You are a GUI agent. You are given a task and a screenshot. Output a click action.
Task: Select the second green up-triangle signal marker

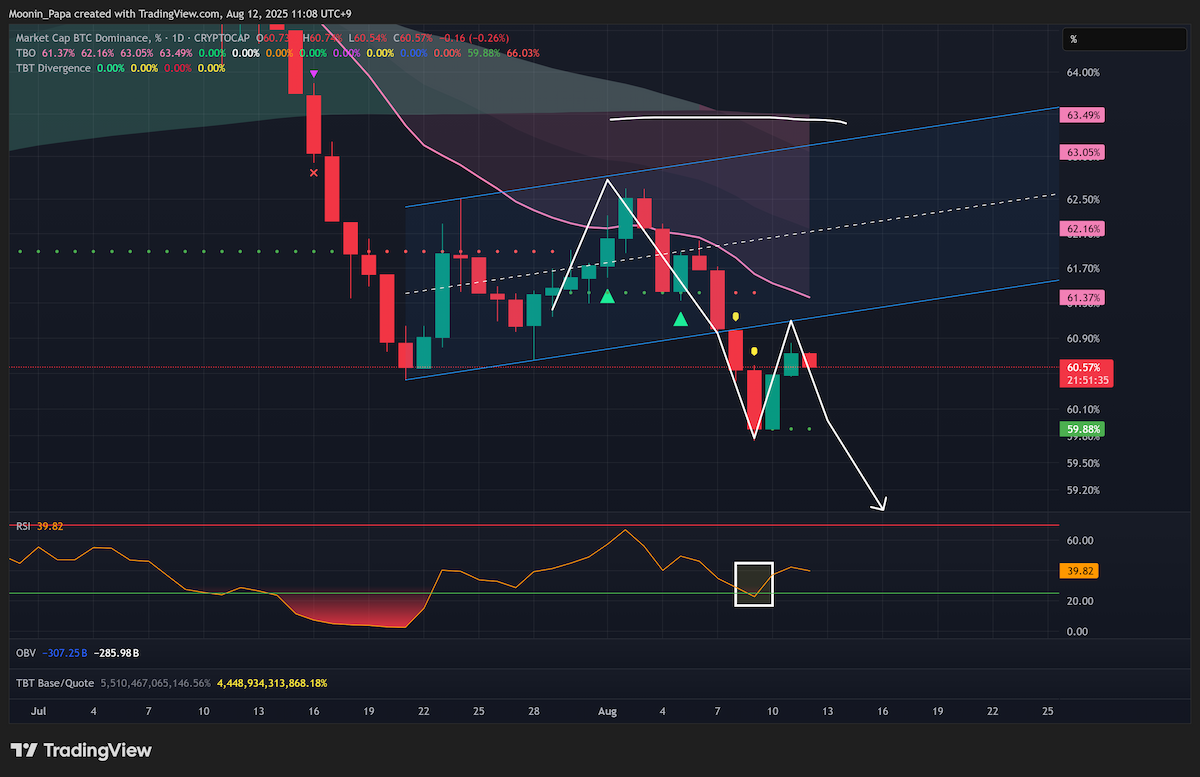click(x=681, y=319)
